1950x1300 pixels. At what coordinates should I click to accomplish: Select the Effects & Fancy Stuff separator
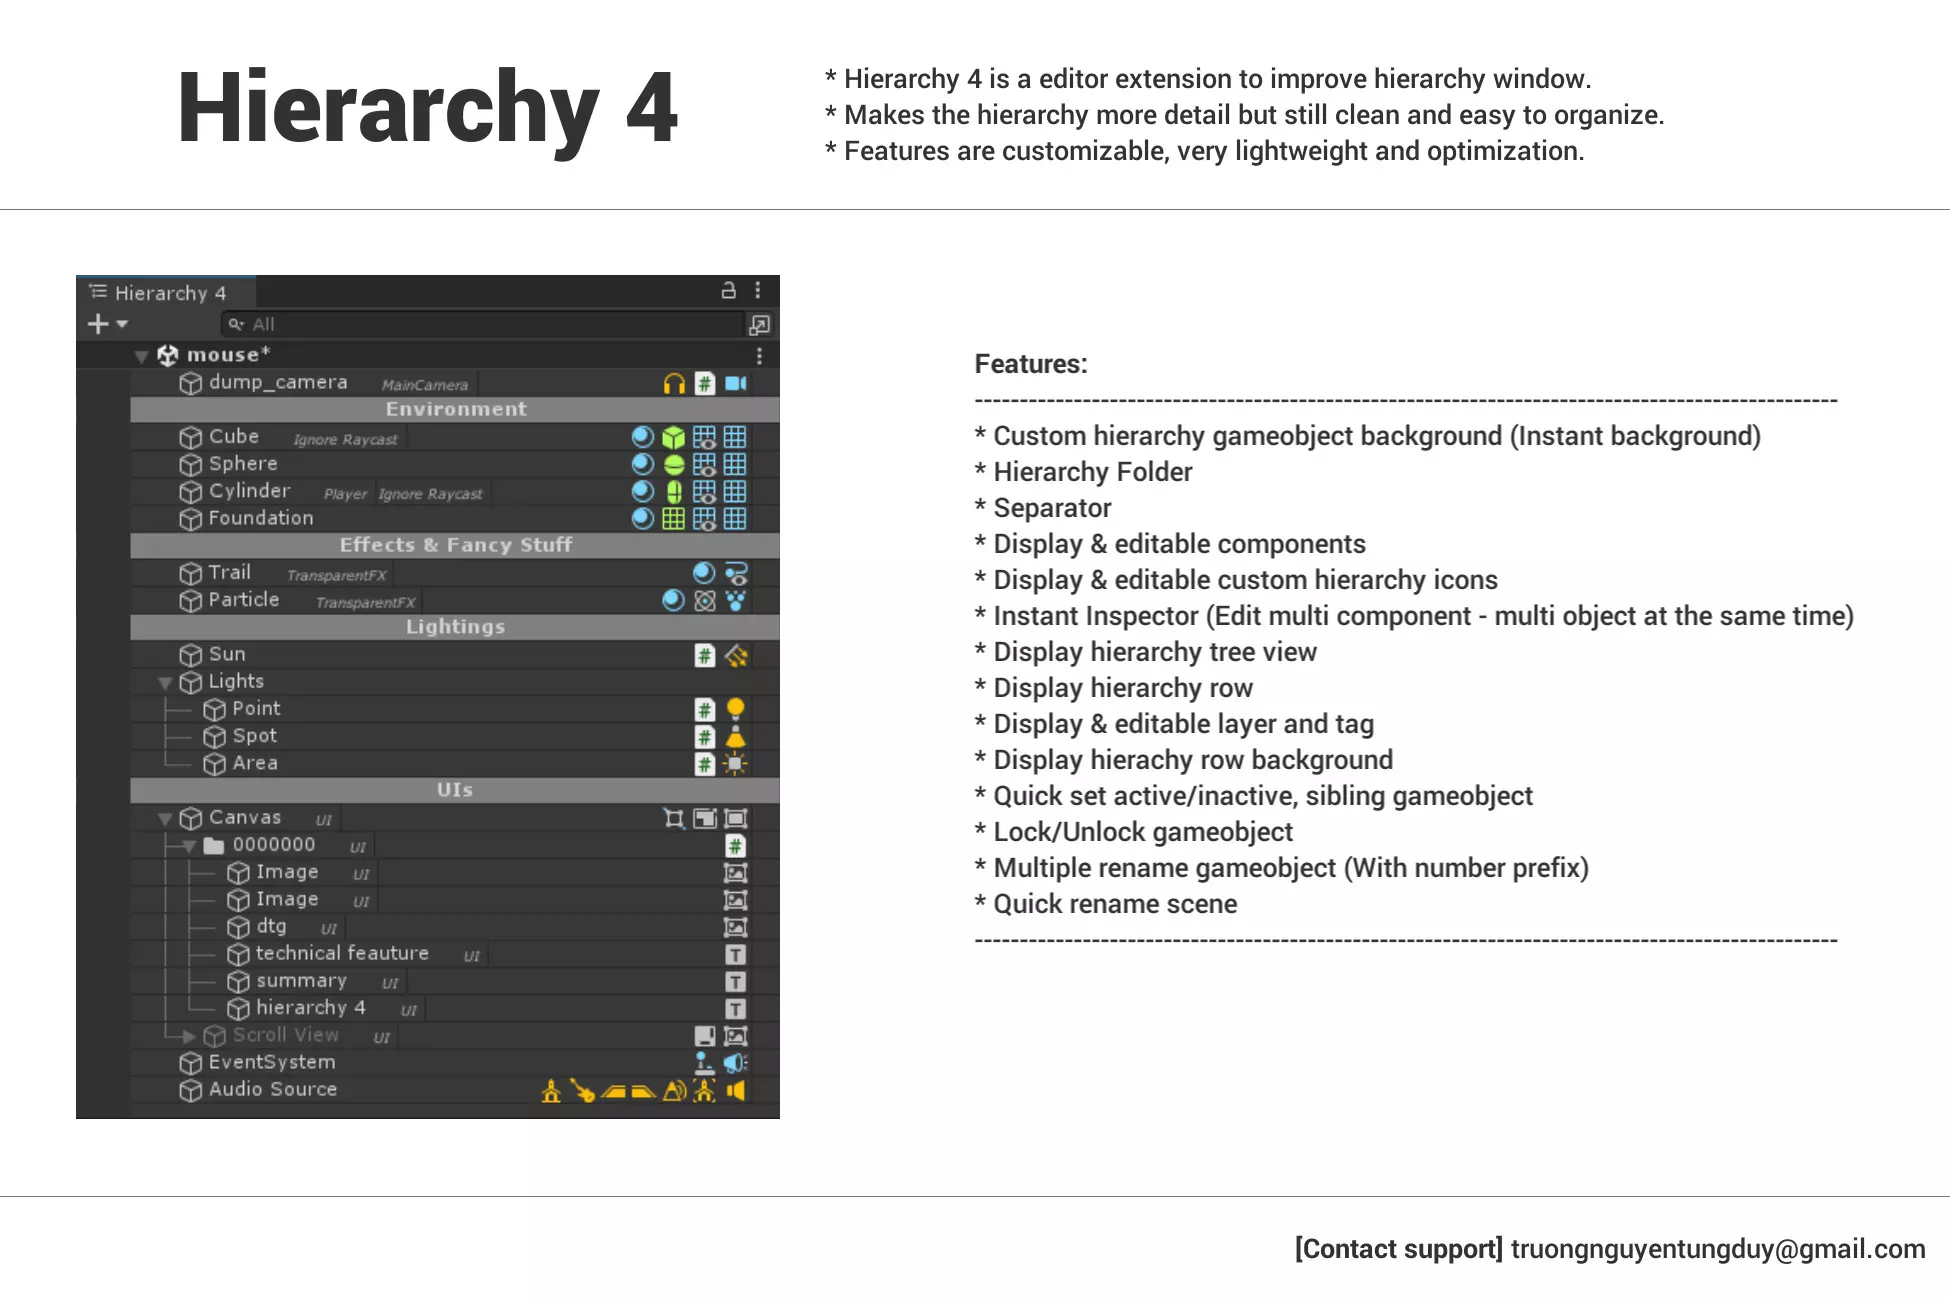[x=455, y=546]
